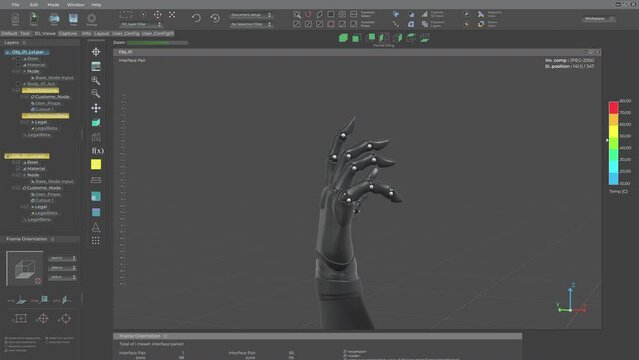This screenshot has width=639, height=360.
Task: Click the crosshair tool in left toolbar
Action: pos(96,52)
